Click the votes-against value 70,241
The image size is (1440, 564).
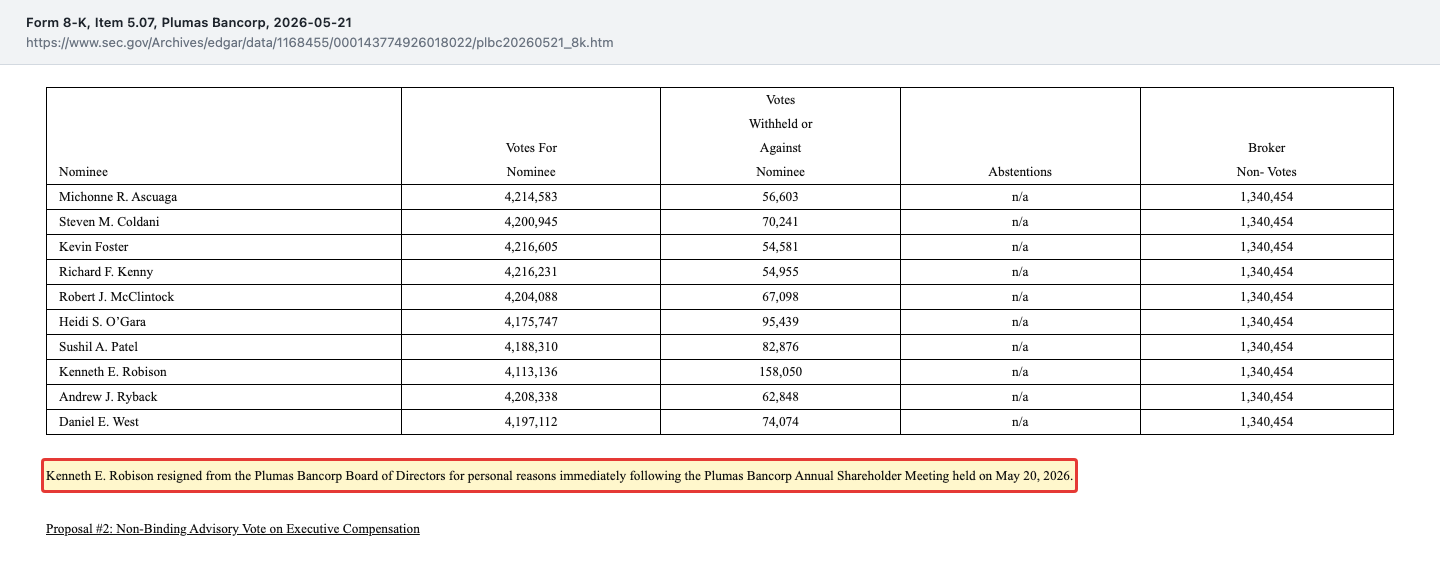[780, 222]
